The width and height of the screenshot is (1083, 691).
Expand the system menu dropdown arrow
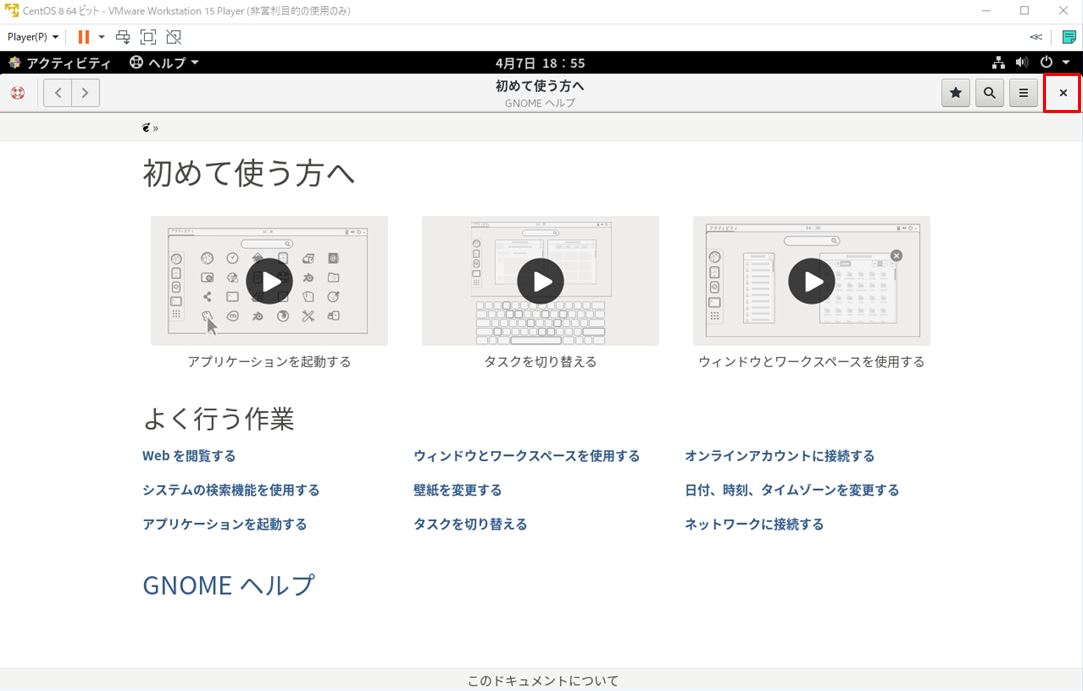[1066, 63]
